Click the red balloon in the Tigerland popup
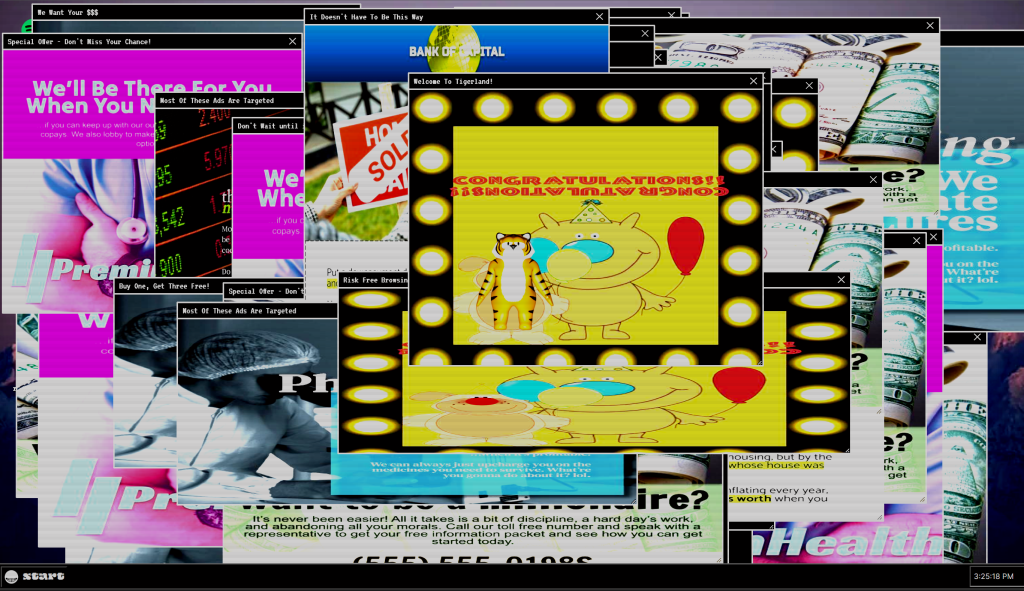This screenshot has width=1024, height=591. 685,245
